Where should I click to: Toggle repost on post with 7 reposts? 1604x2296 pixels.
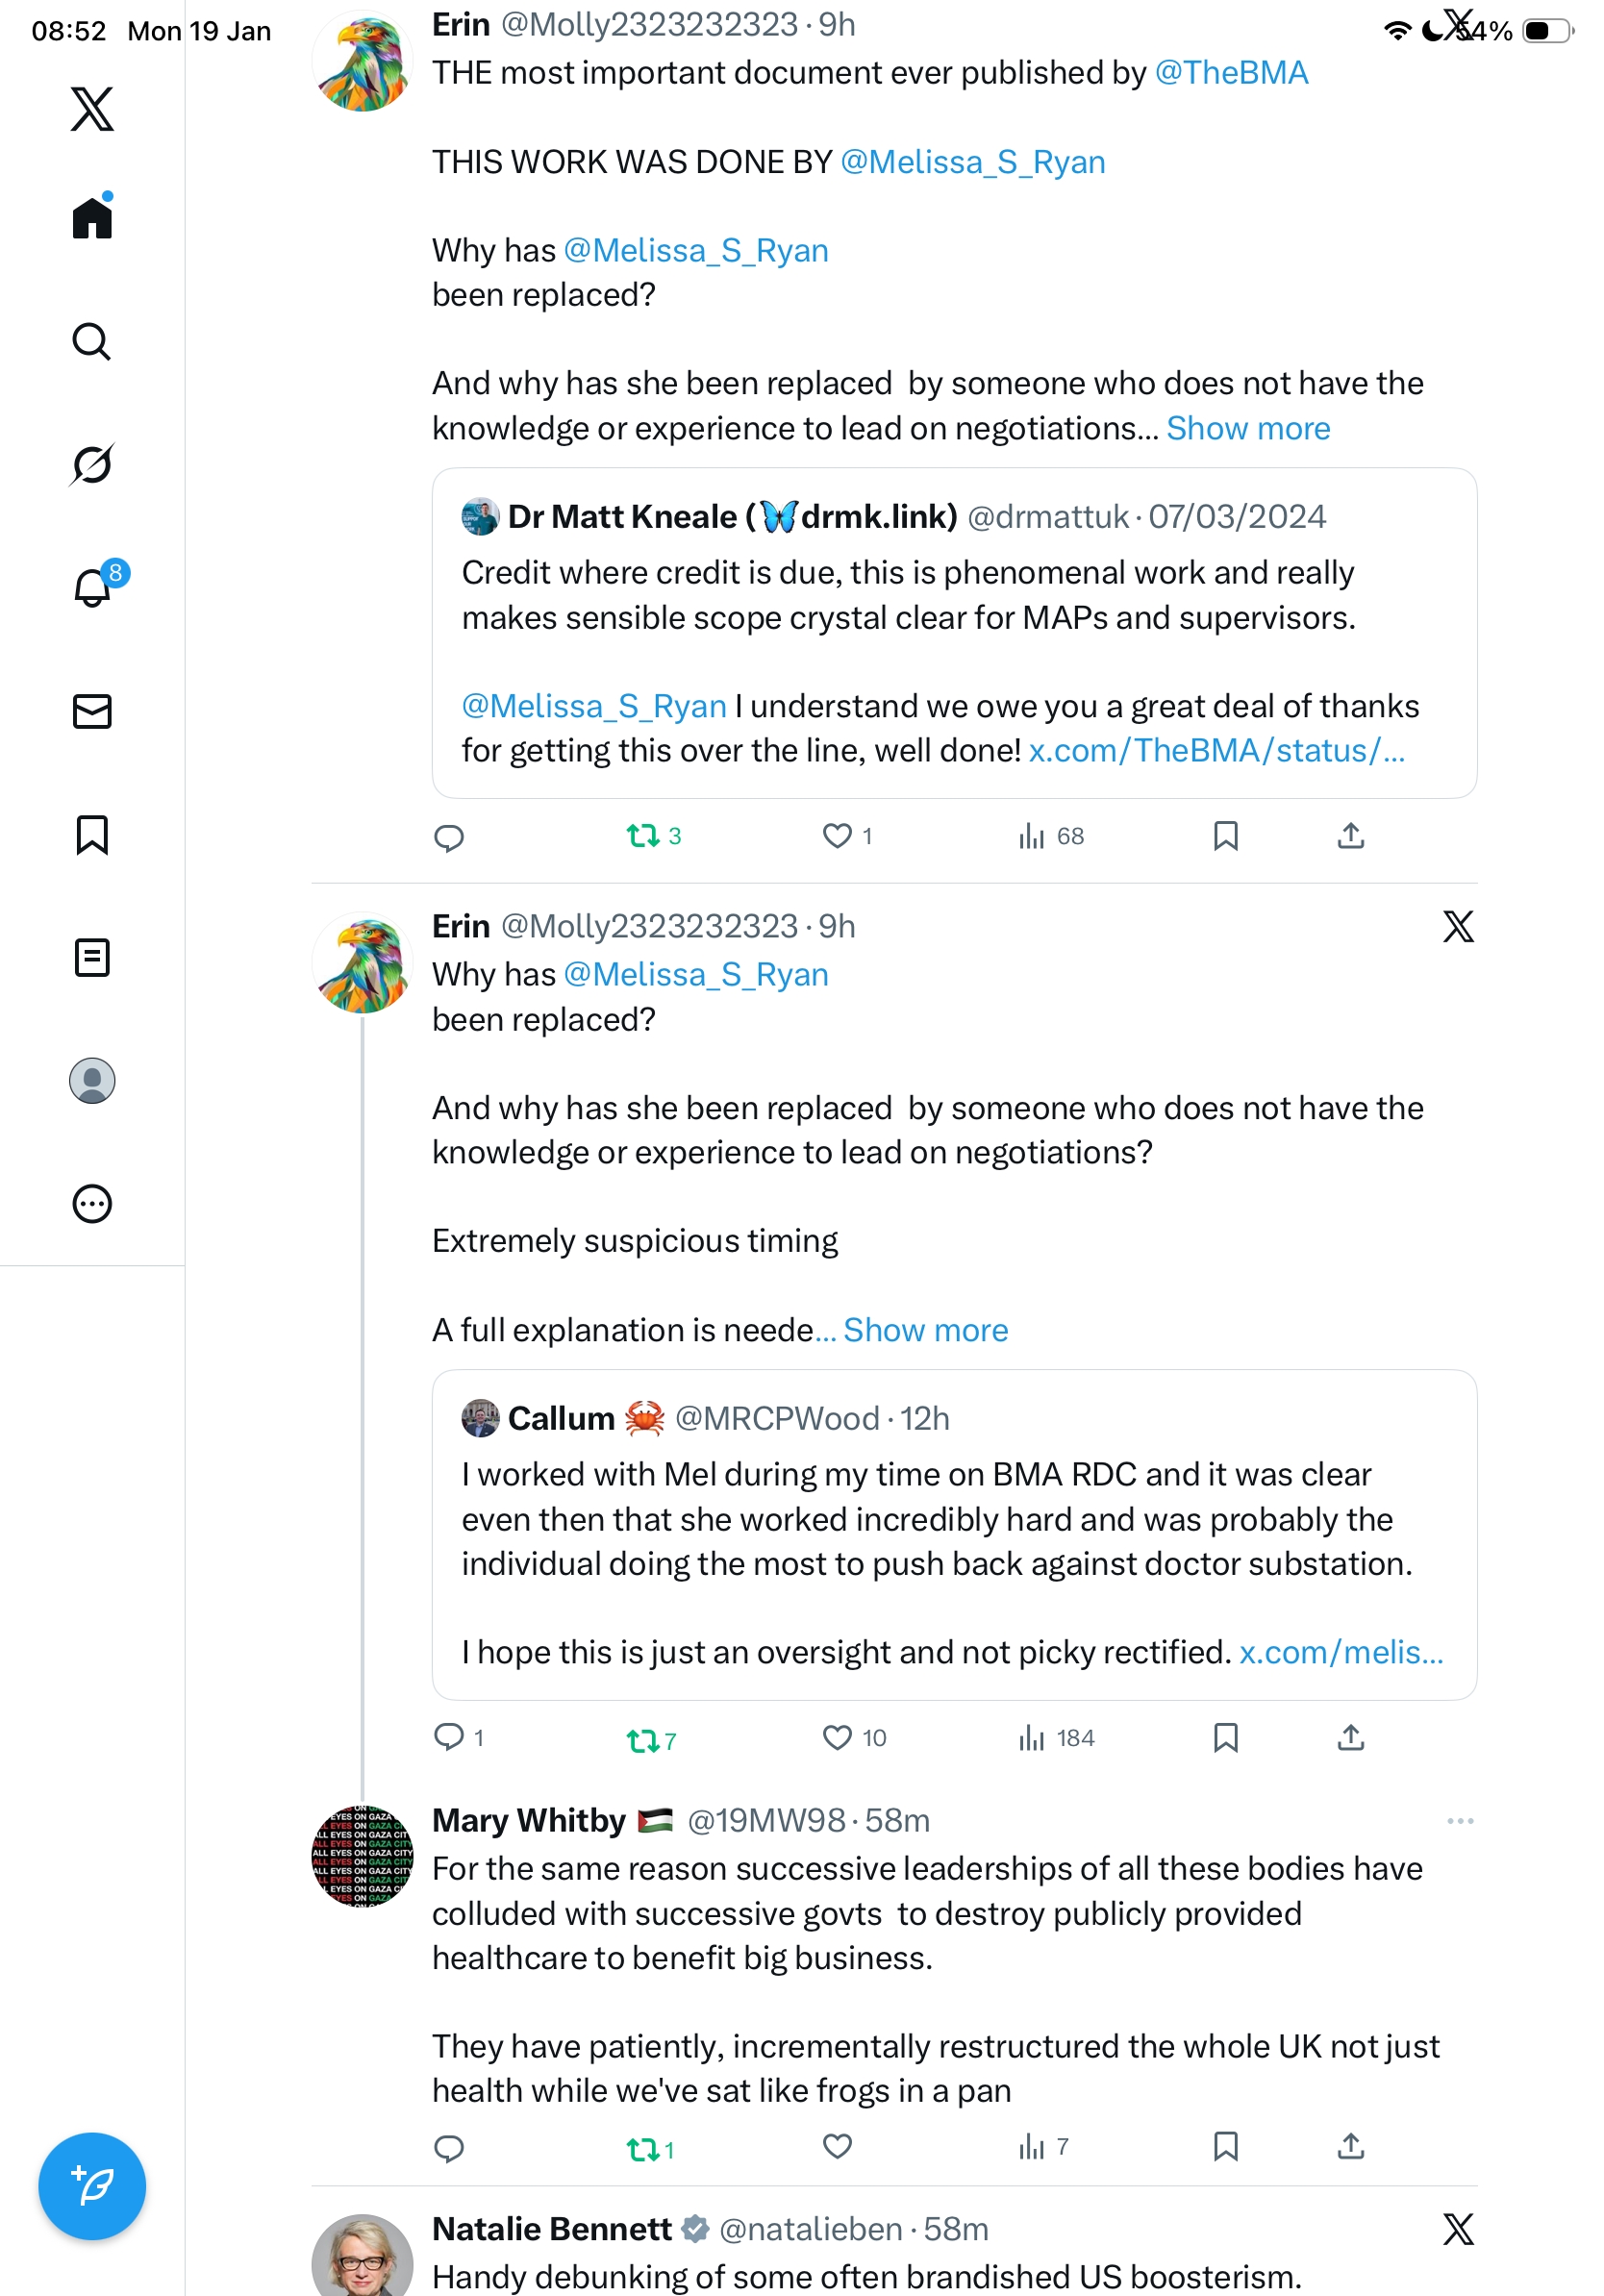pos(642,1740)
